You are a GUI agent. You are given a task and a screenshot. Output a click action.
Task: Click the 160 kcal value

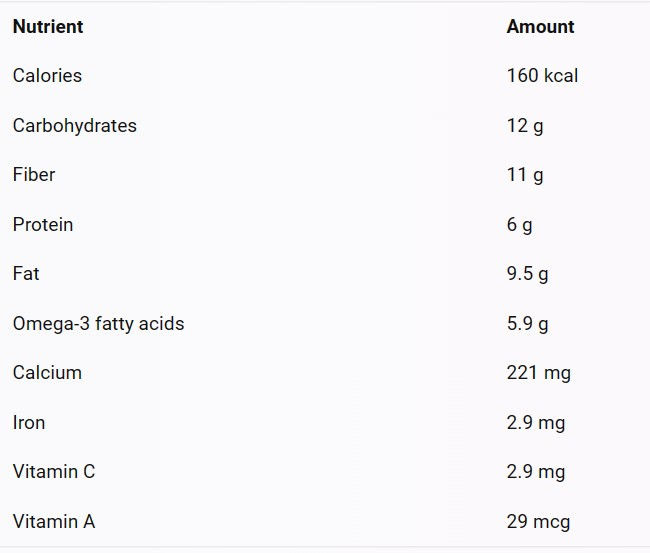click(542, 75)
